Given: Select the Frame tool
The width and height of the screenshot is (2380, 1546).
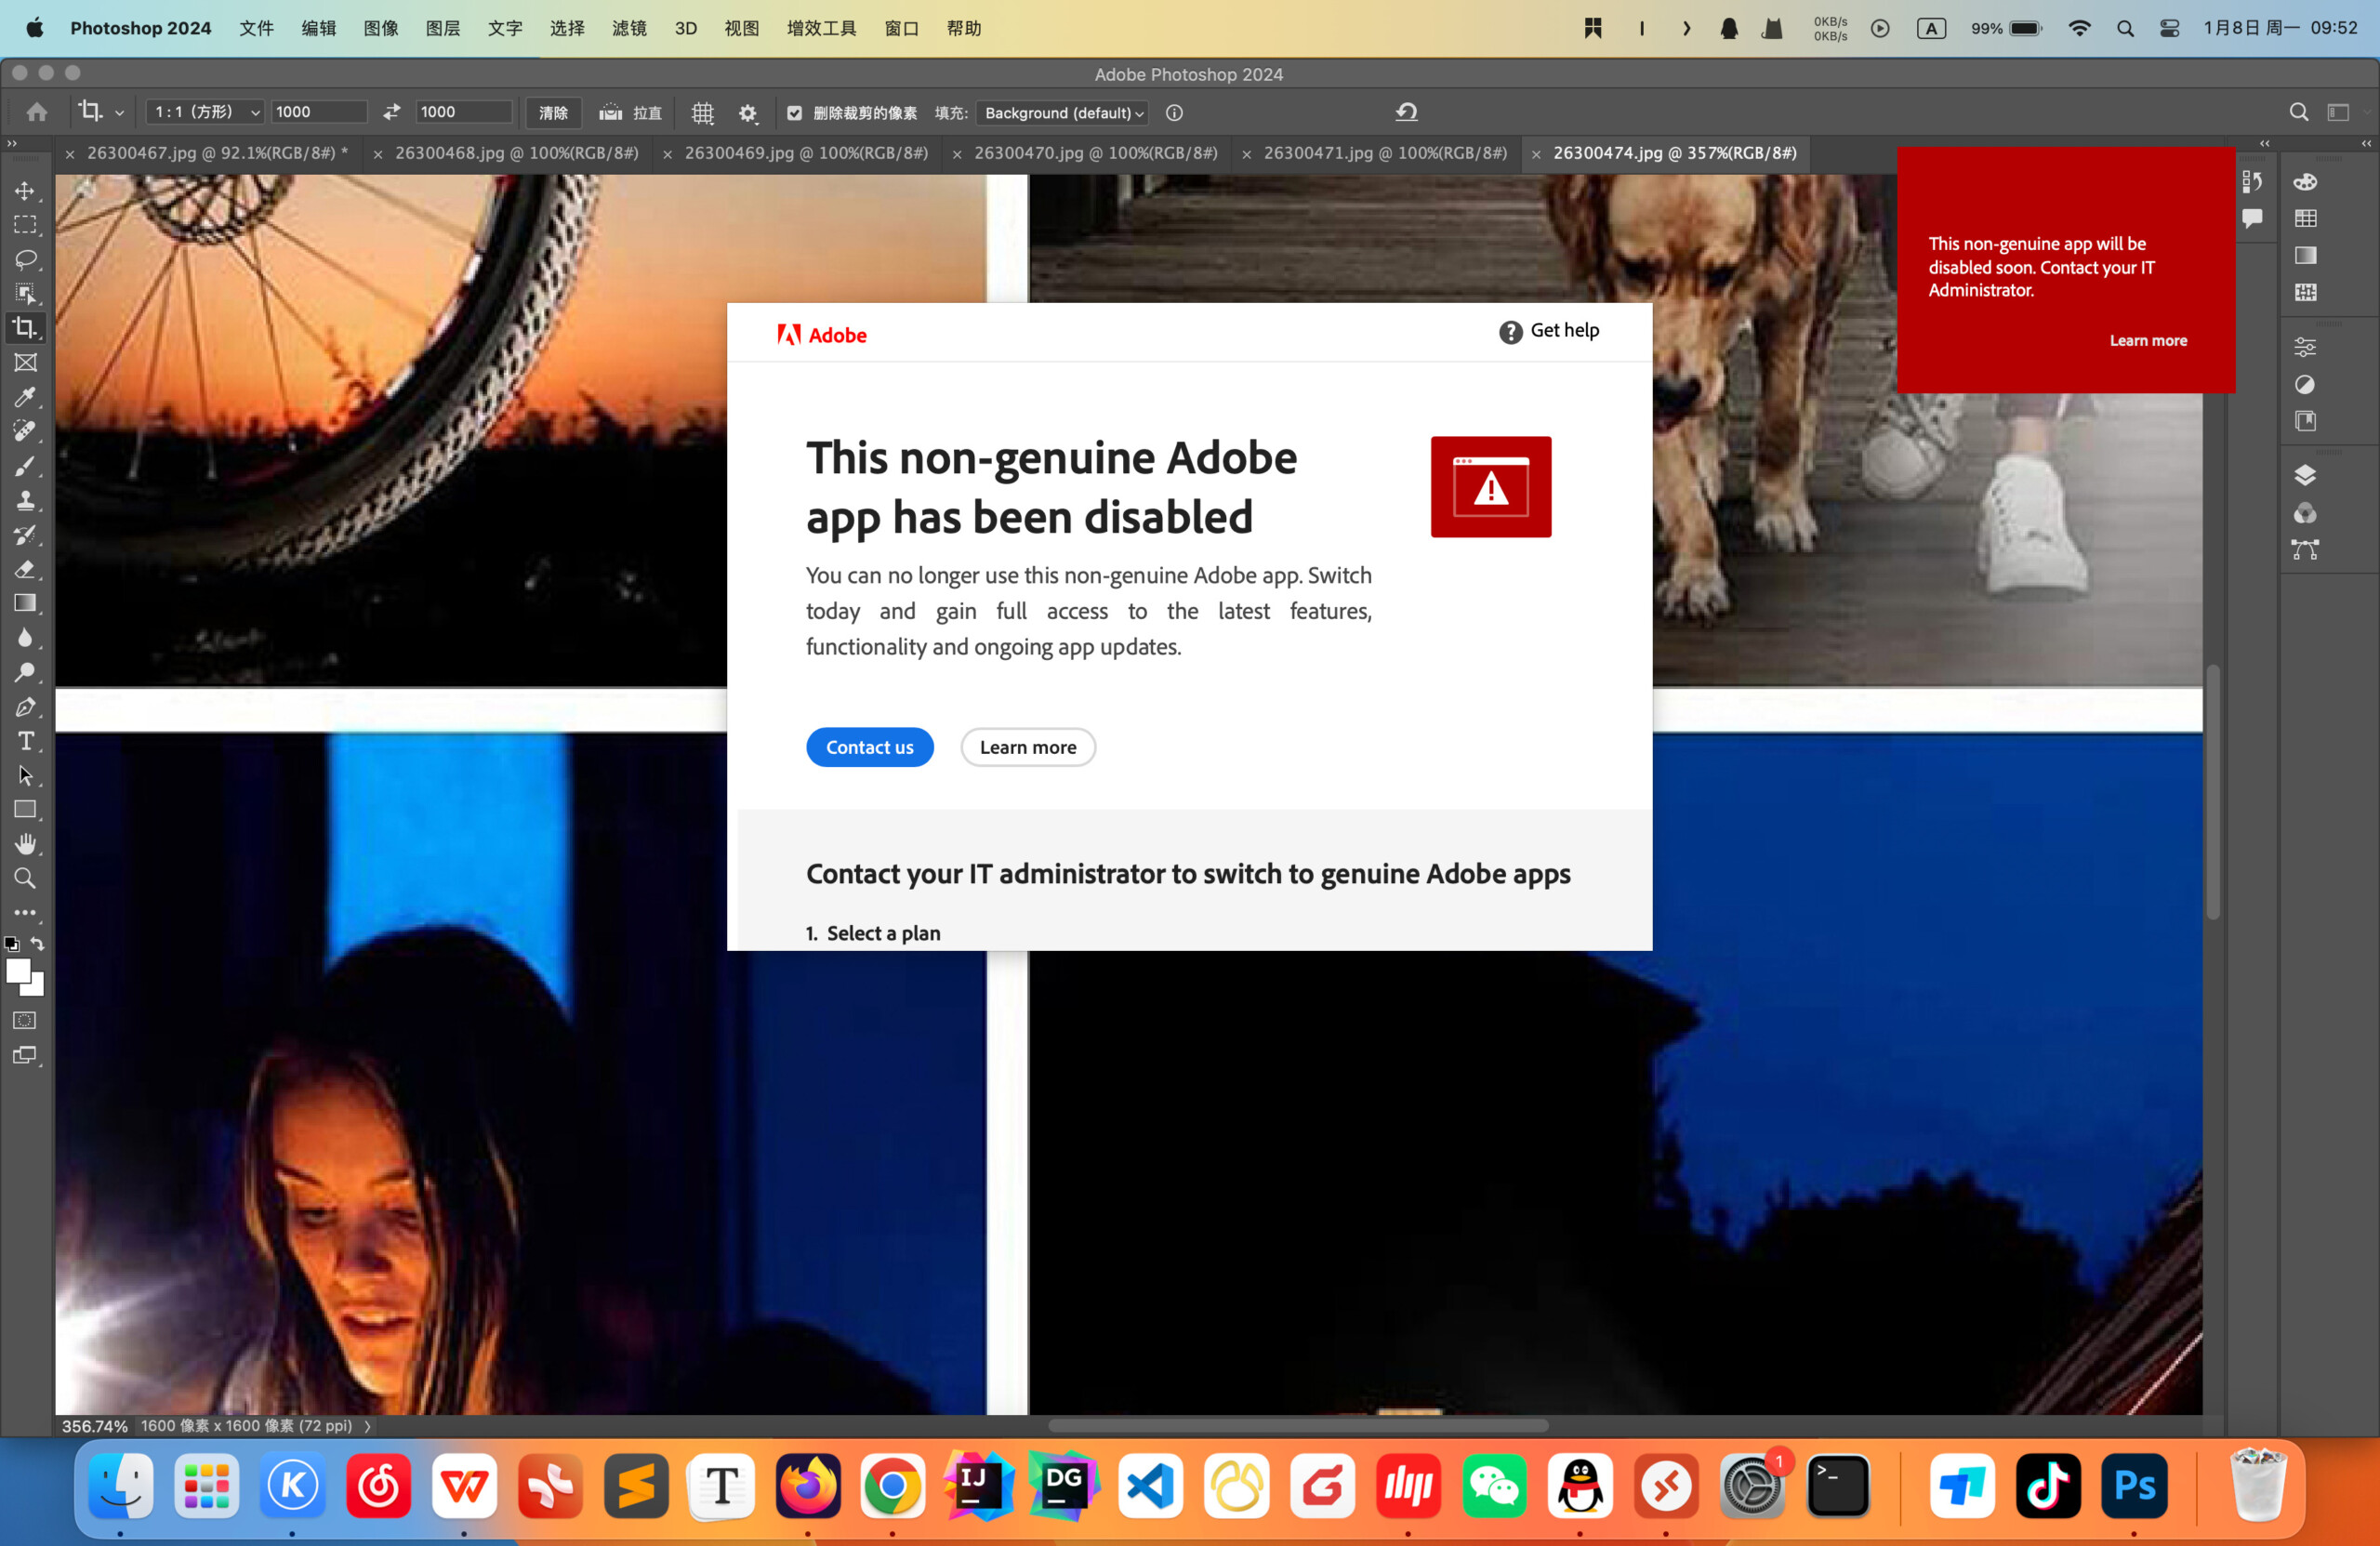Looking at the screenshot, I should [x=25, y=362].
